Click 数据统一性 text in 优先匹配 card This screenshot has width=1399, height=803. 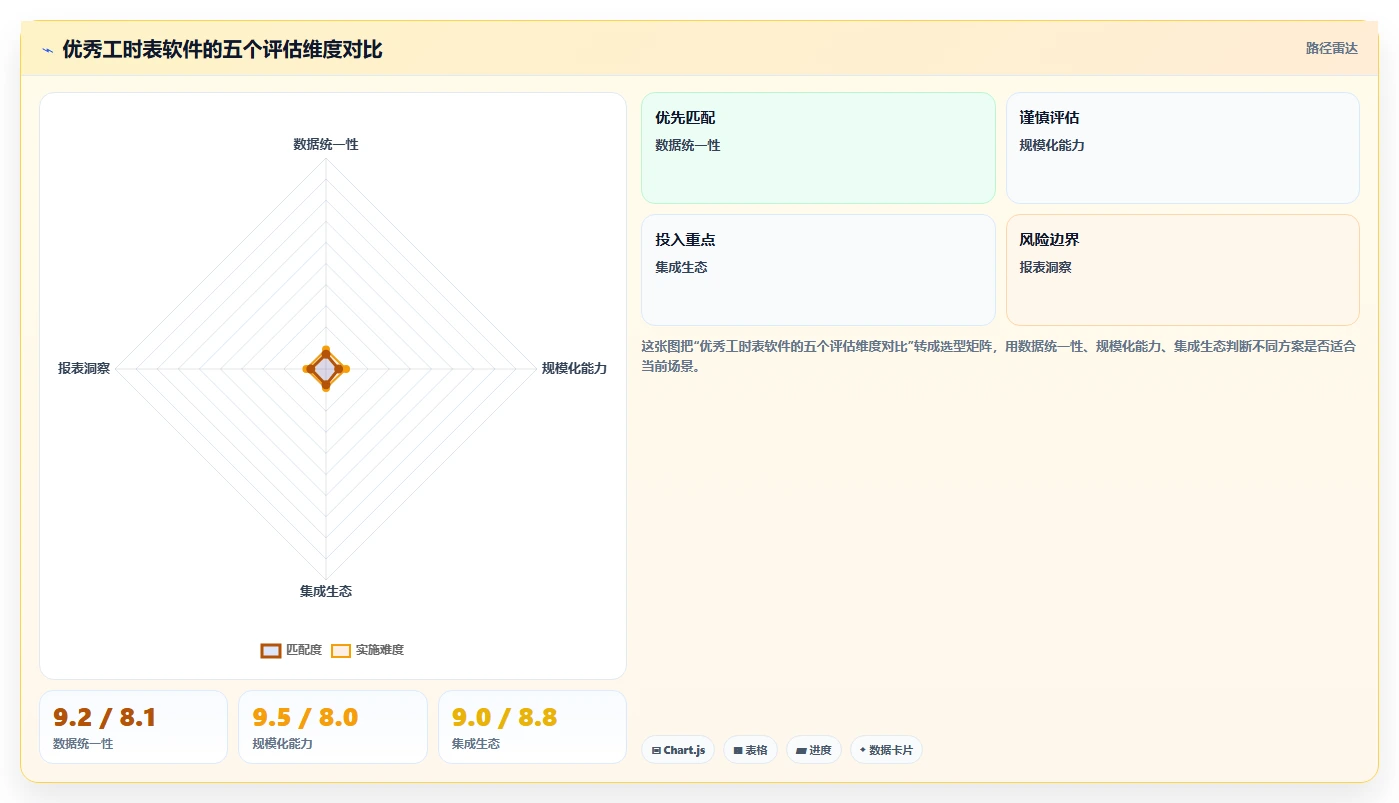click(x=688, y=145)
